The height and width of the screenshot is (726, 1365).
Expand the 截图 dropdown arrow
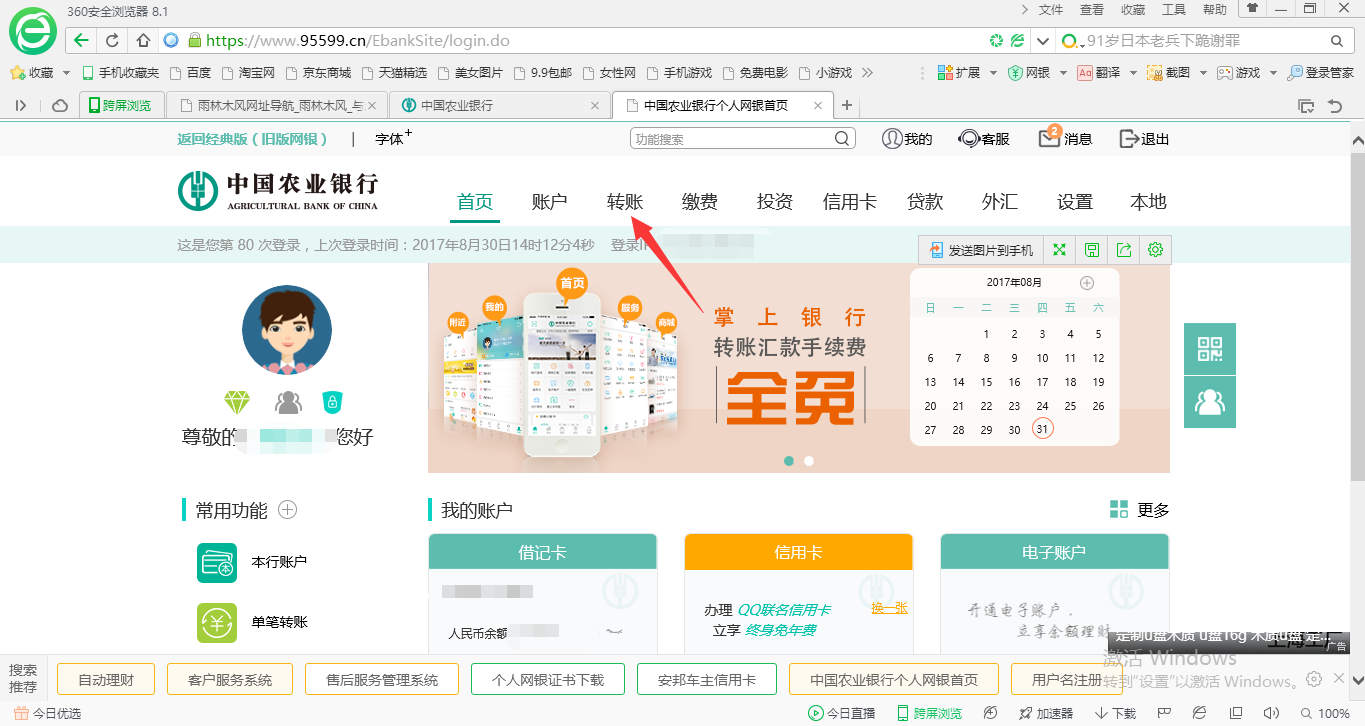tap(1202, 73)
